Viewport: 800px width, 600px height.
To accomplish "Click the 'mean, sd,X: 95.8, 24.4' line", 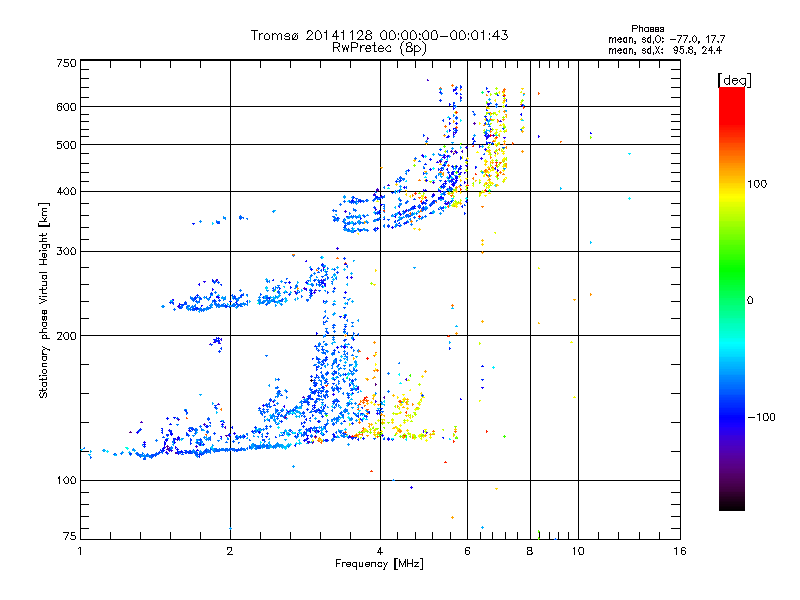I will pyautogui.click(x=665, y=50).
